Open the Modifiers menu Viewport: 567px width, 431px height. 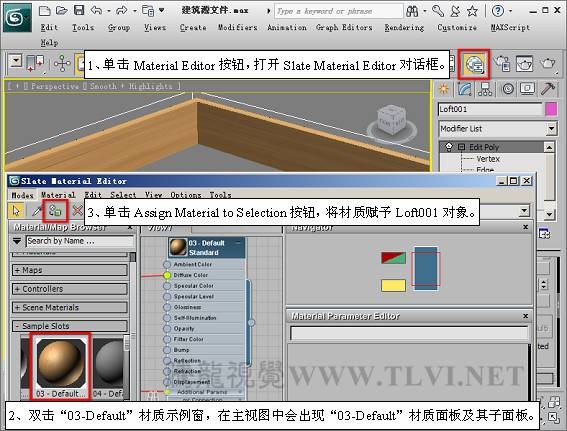click(x=237, y=27)
